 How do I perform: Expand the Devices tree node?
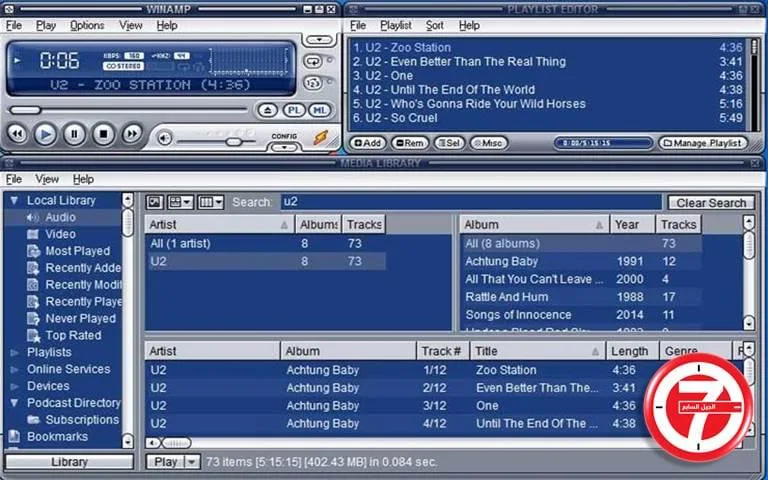[x=14, y=386]
